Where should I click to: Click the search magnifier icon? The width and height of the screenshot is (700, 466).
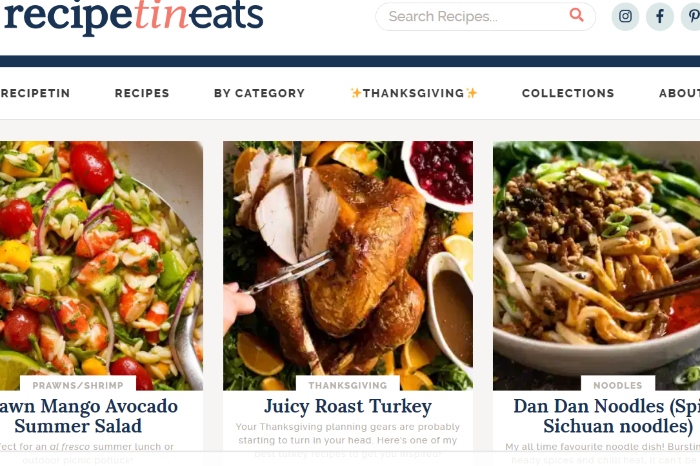tap(576, 15)
